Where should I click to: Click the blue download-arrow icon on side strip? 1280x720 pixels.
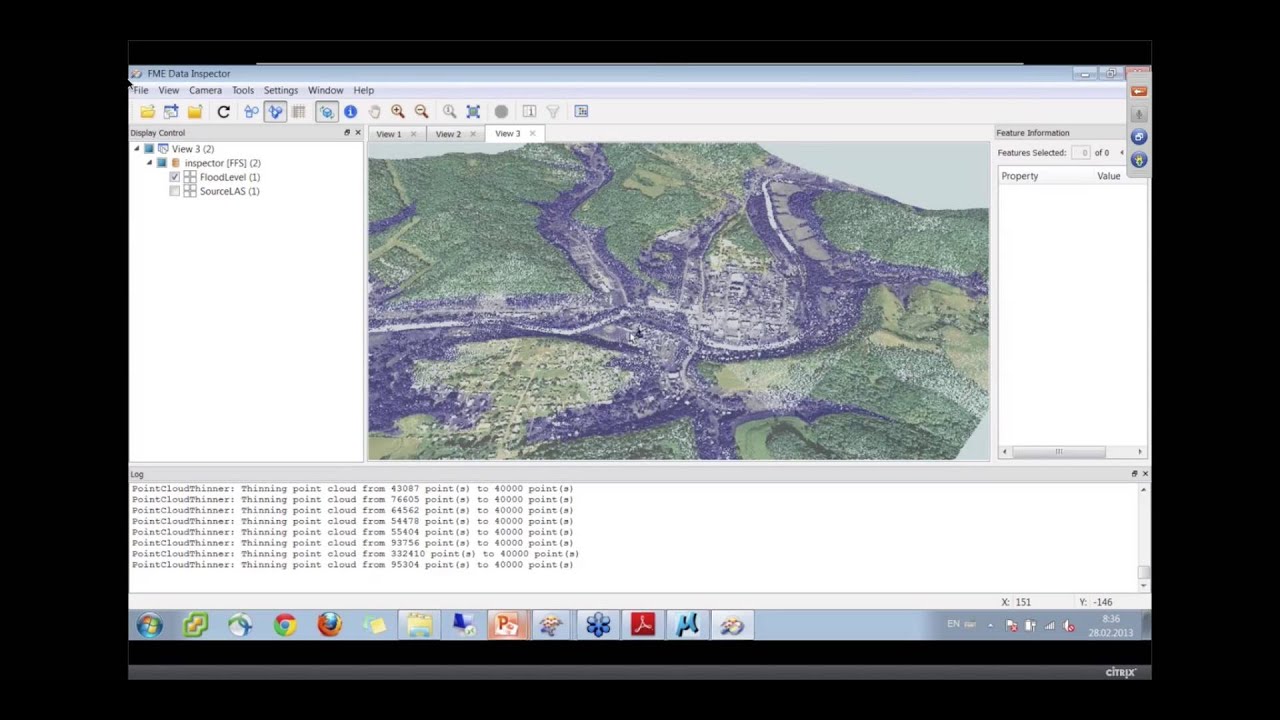[x=1139, y=160]
